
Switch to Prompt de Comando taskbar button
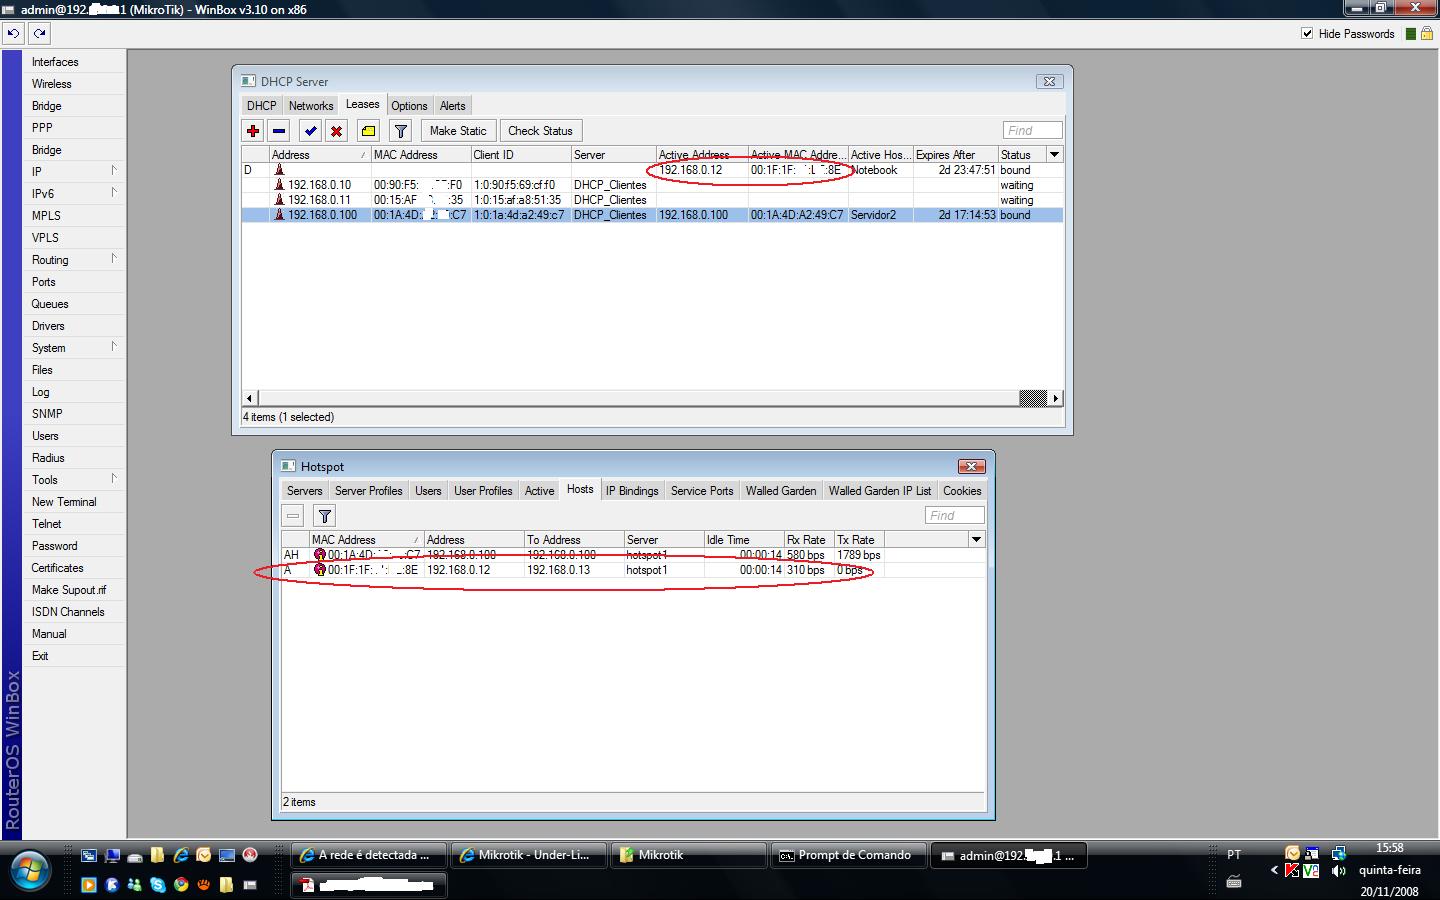click(x=847, y=855)
